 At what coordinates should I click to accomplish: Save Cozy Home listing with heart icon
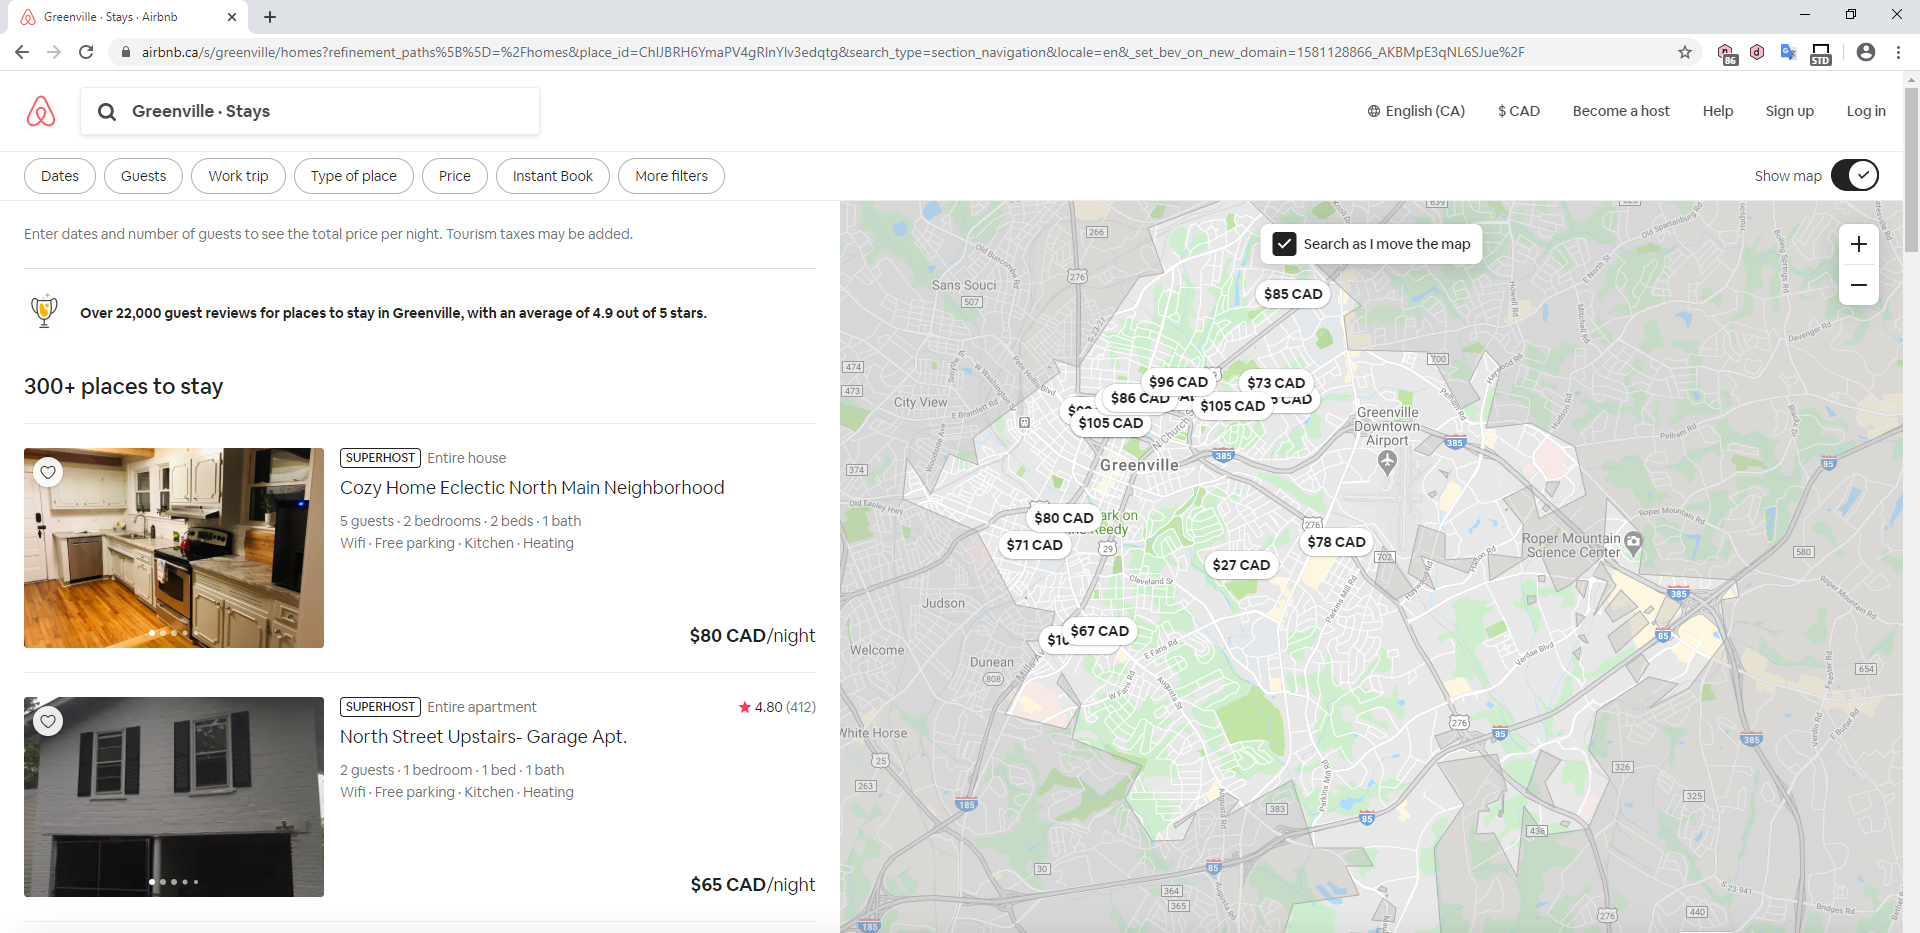click(x=48, y=471)
